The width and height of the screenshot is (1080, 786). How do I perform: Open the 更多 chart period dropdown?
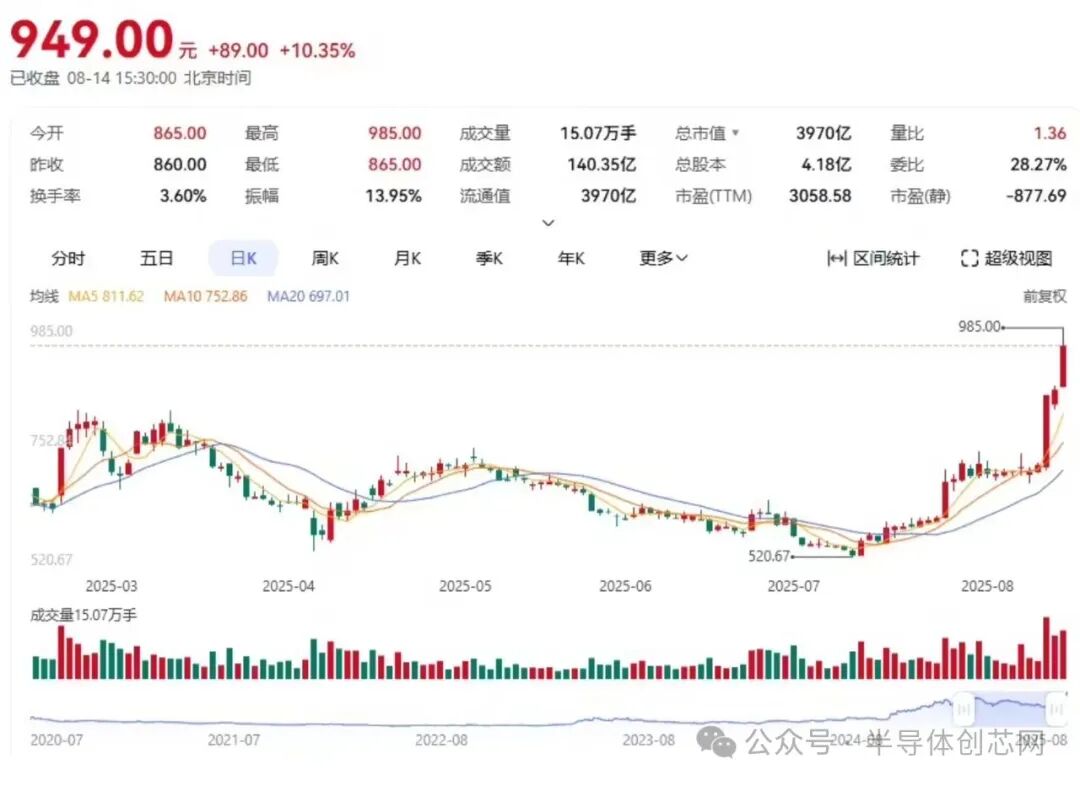661,258
